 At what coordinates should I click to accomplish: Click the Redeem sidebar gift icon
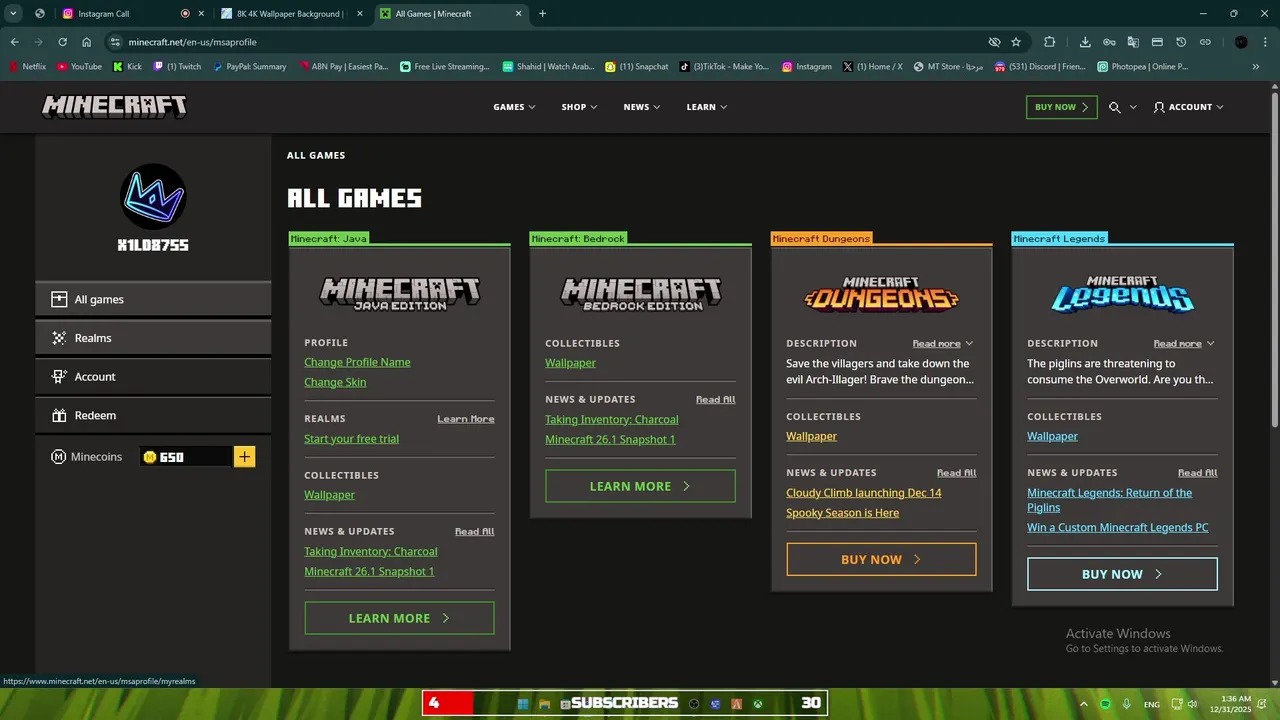tap(59, 415)
